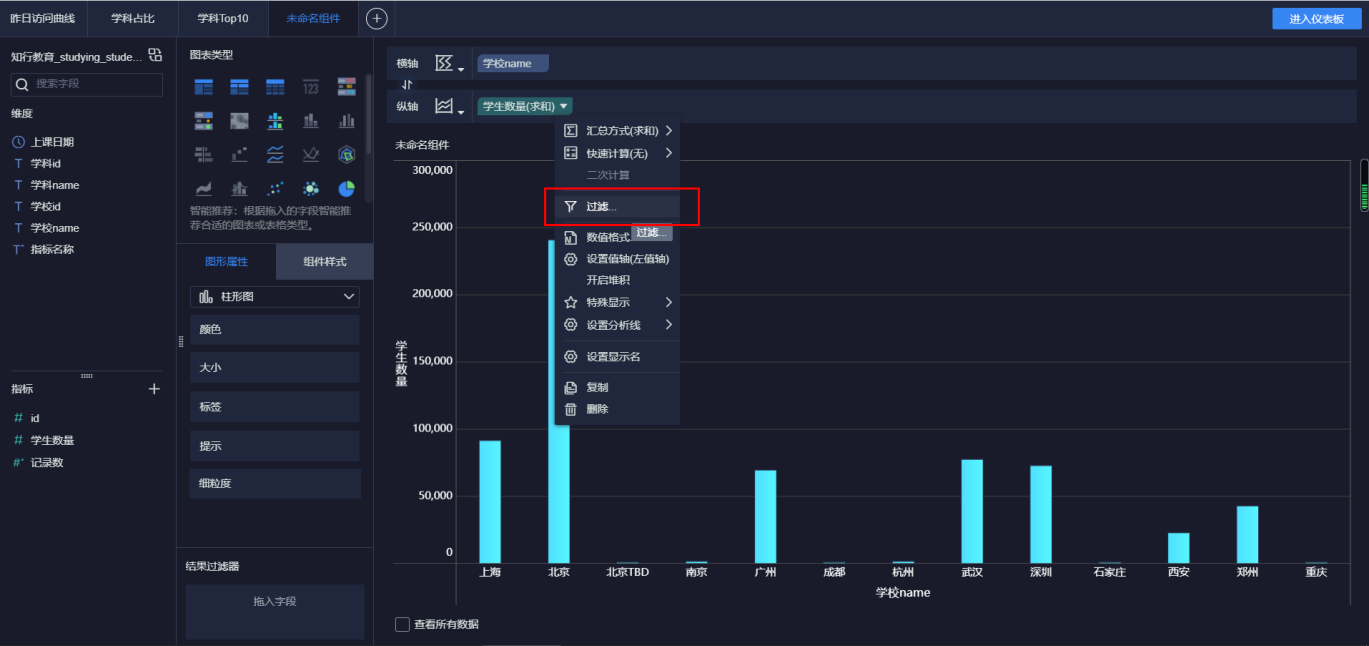
Task: Click the 拖入字段 result filter drop zone
Action: pyautogui.click(x=275, y=612)
